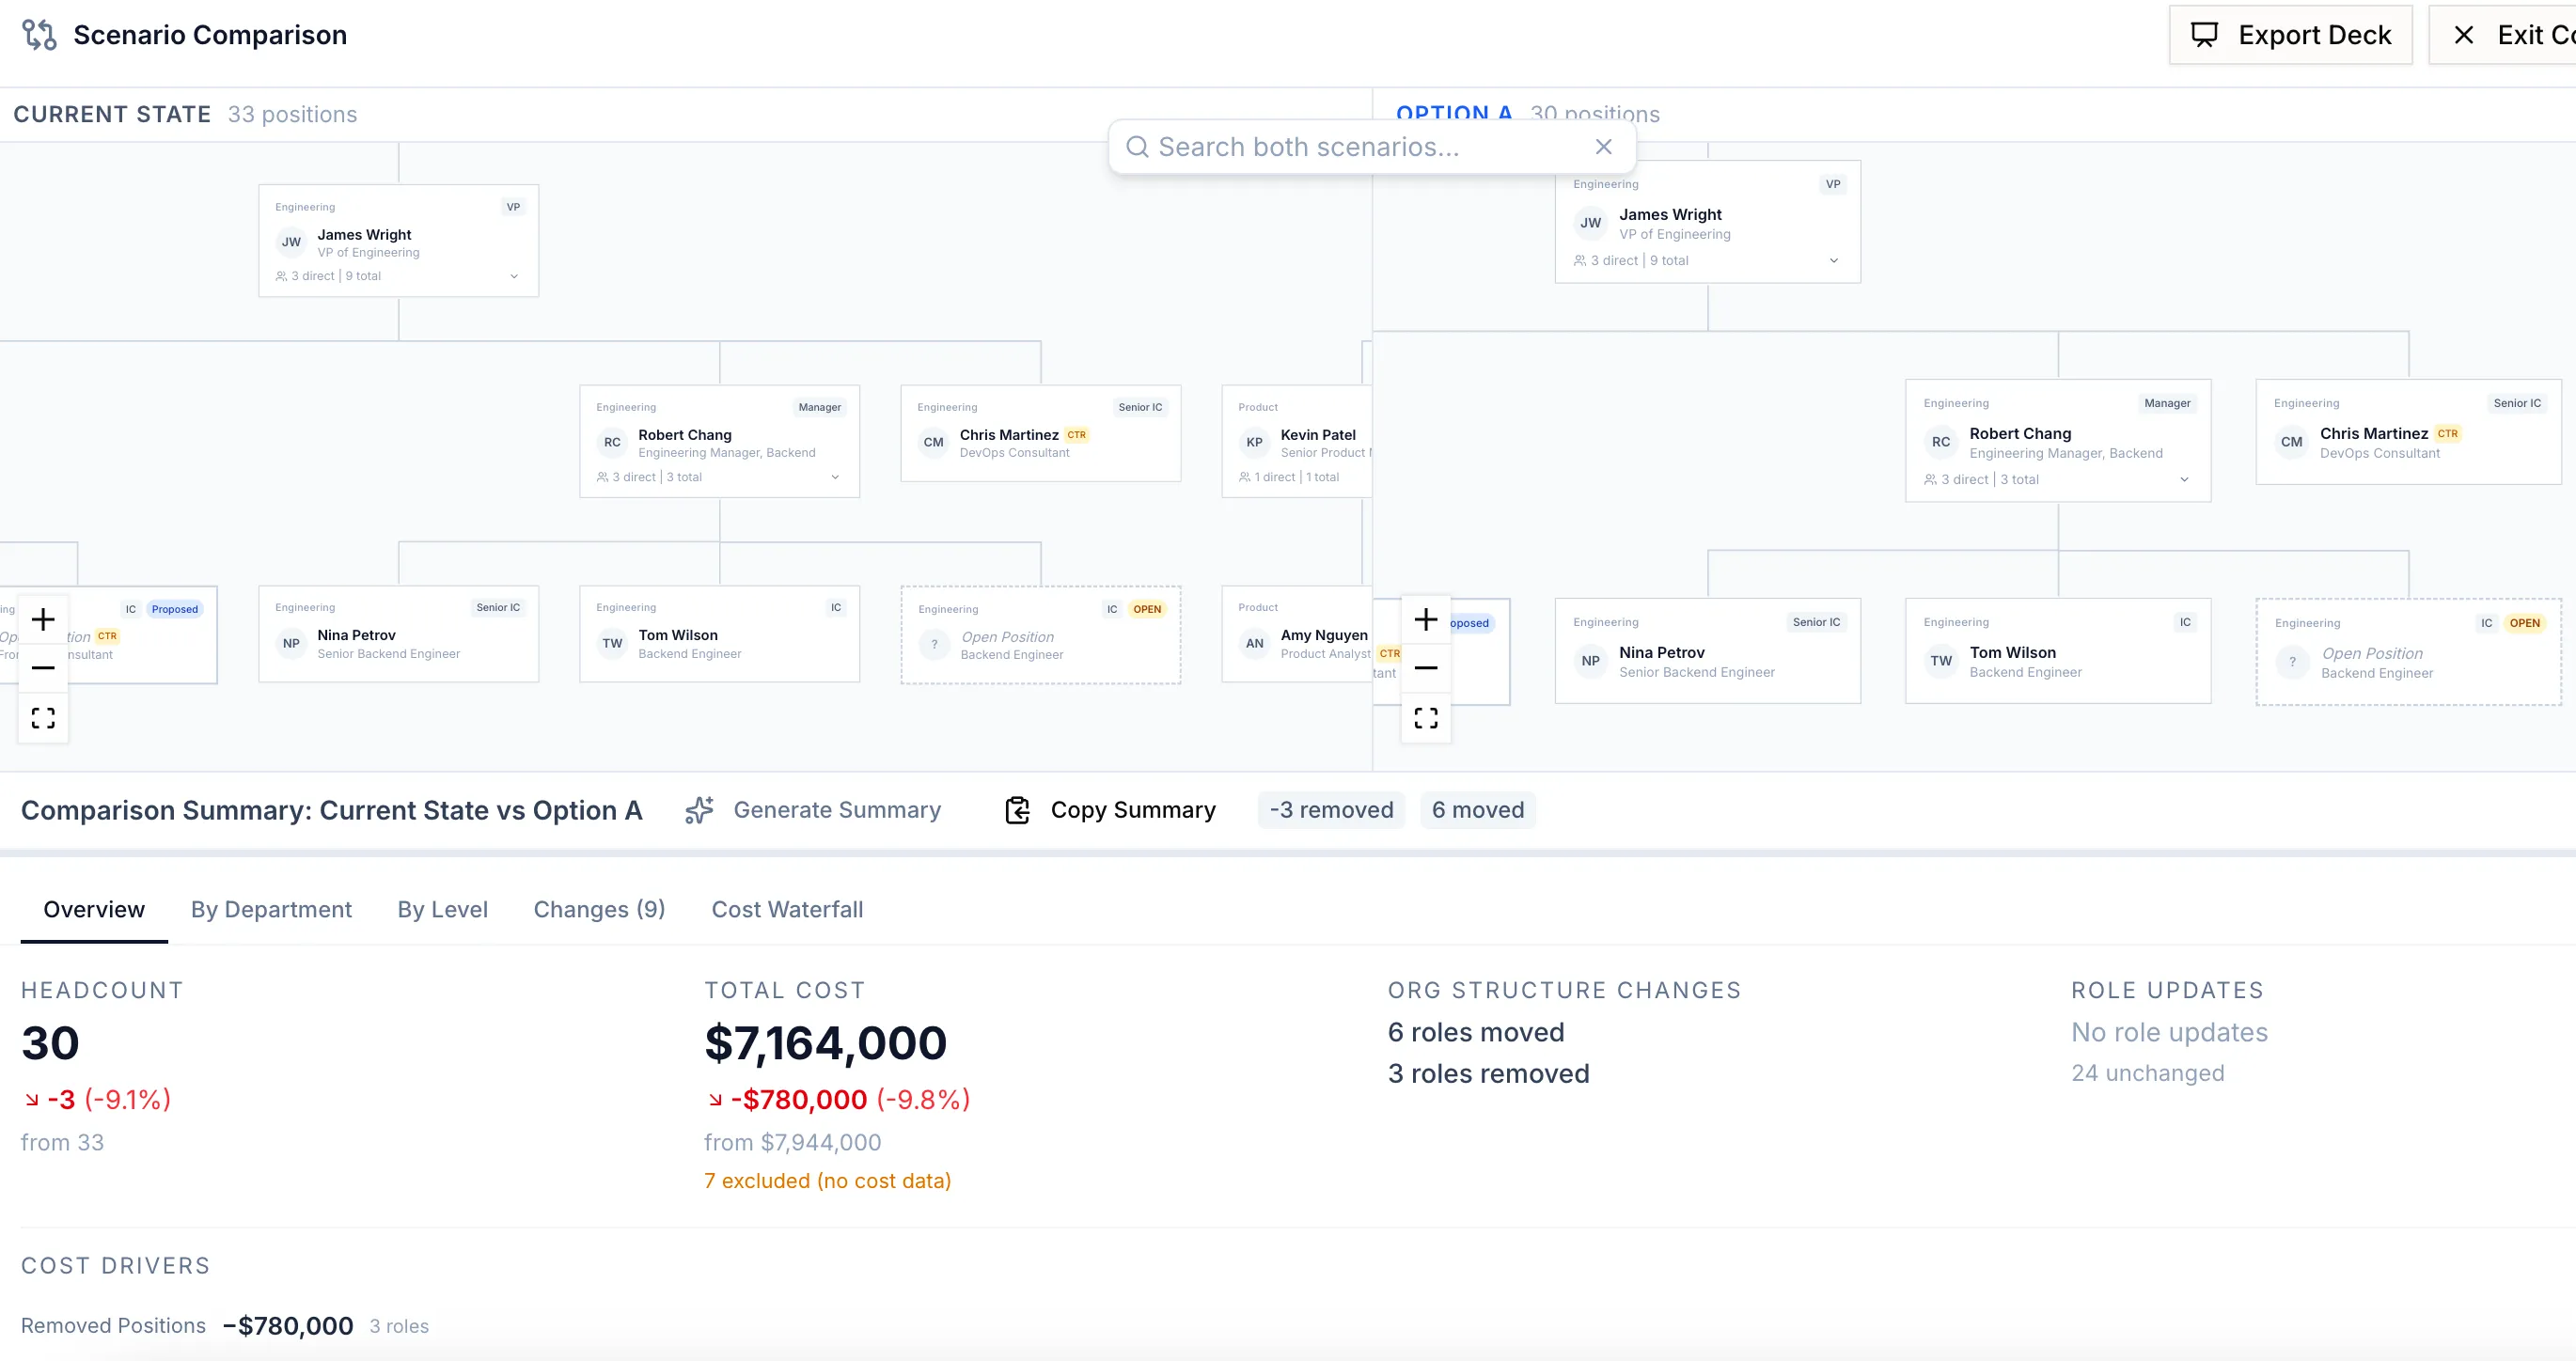Open the By Level tab
Image resolution: width=2576 pixels, height=1361 pixels.
click(442, 909)
